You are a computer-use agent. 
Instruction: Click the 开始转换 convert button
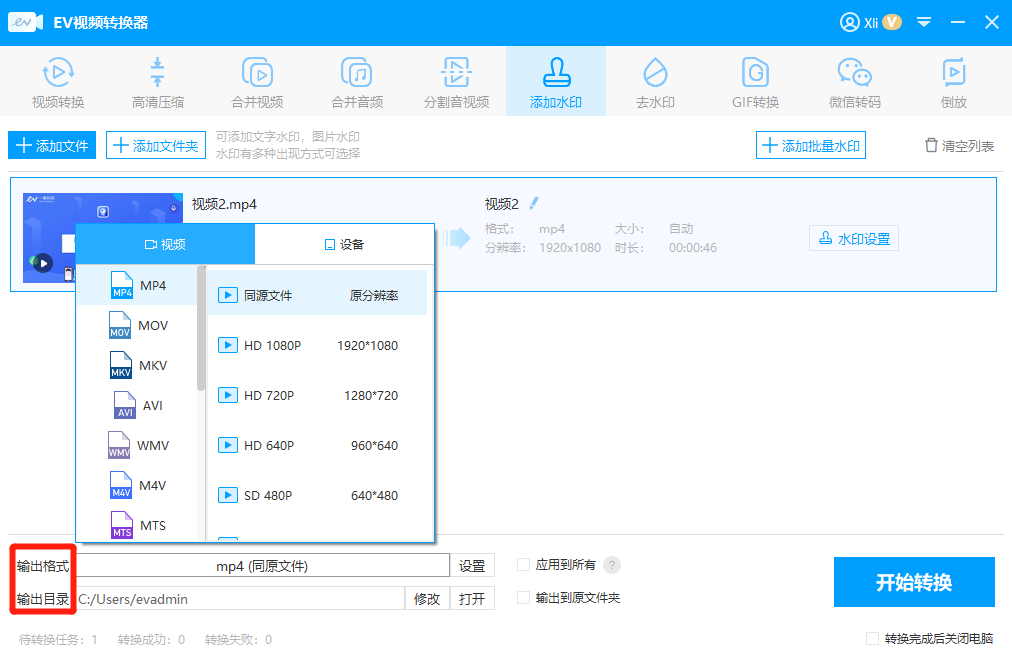[x=913, y=582]
